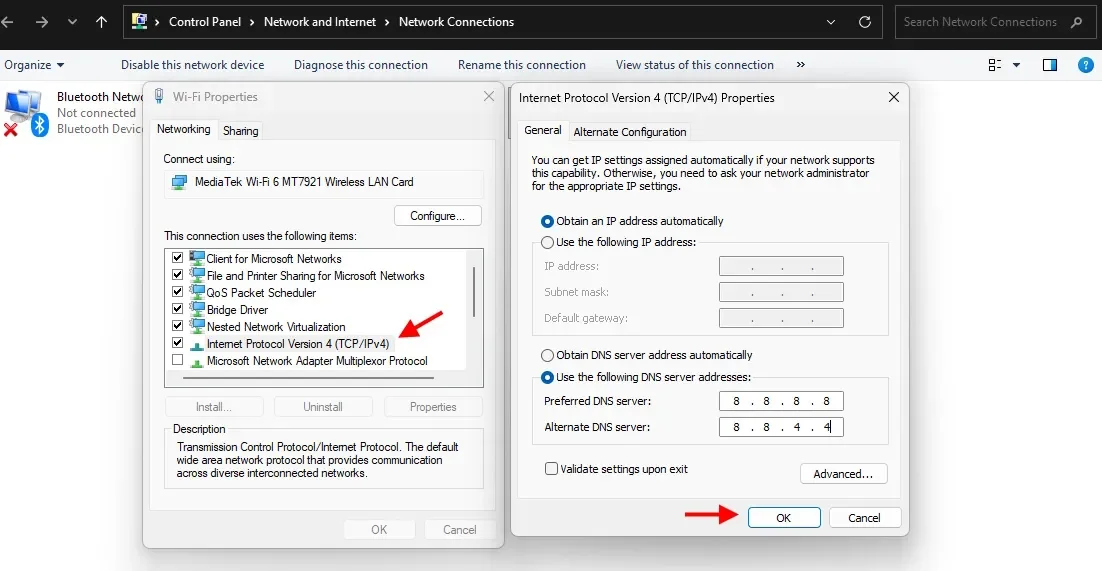Uncheck Internet Protocol Version 4 (TCP/IPv4)
The height and width of the screenshot is (571, 1102).
(x=177, y=343)
